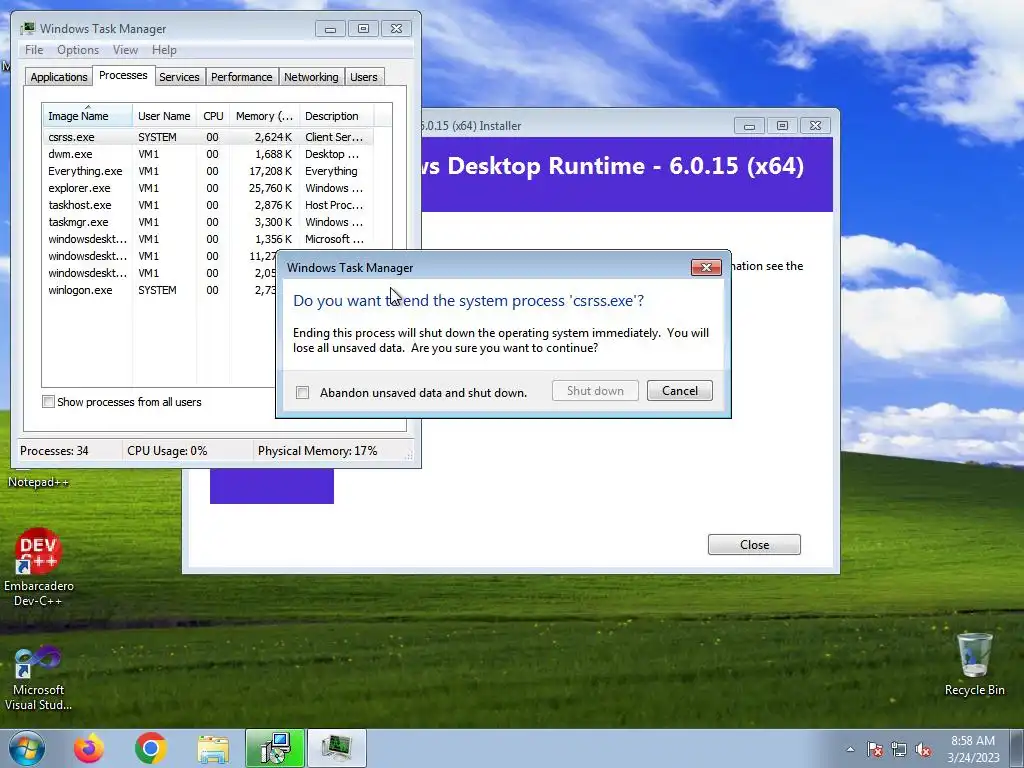This screenshot has width=1024, height=768.
Task: Click the Action Center flag tray icon
Action: click(875, 750)
